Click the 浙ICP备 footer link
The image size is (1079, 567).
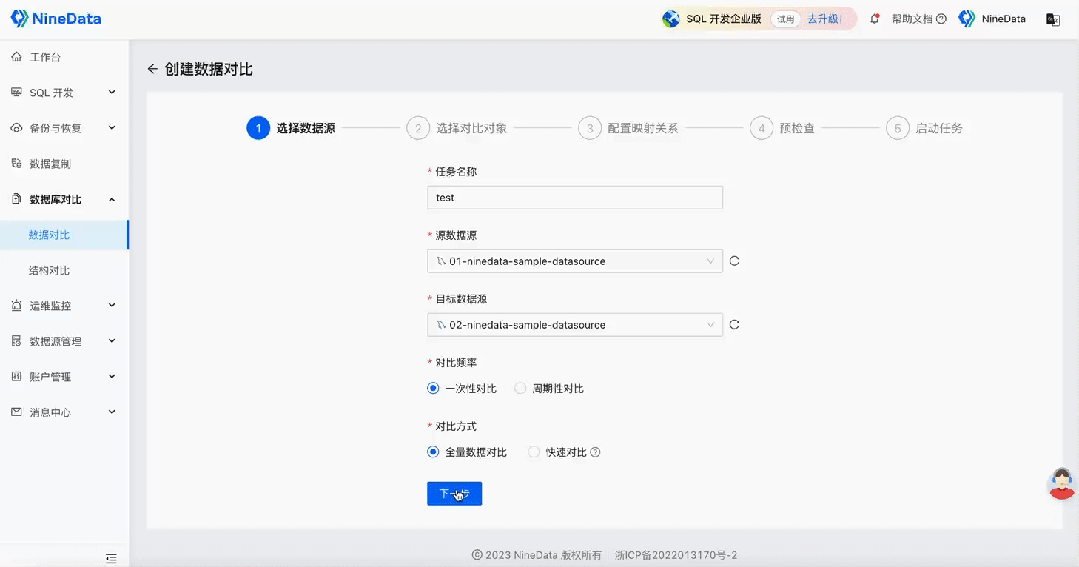pos(675,555)
